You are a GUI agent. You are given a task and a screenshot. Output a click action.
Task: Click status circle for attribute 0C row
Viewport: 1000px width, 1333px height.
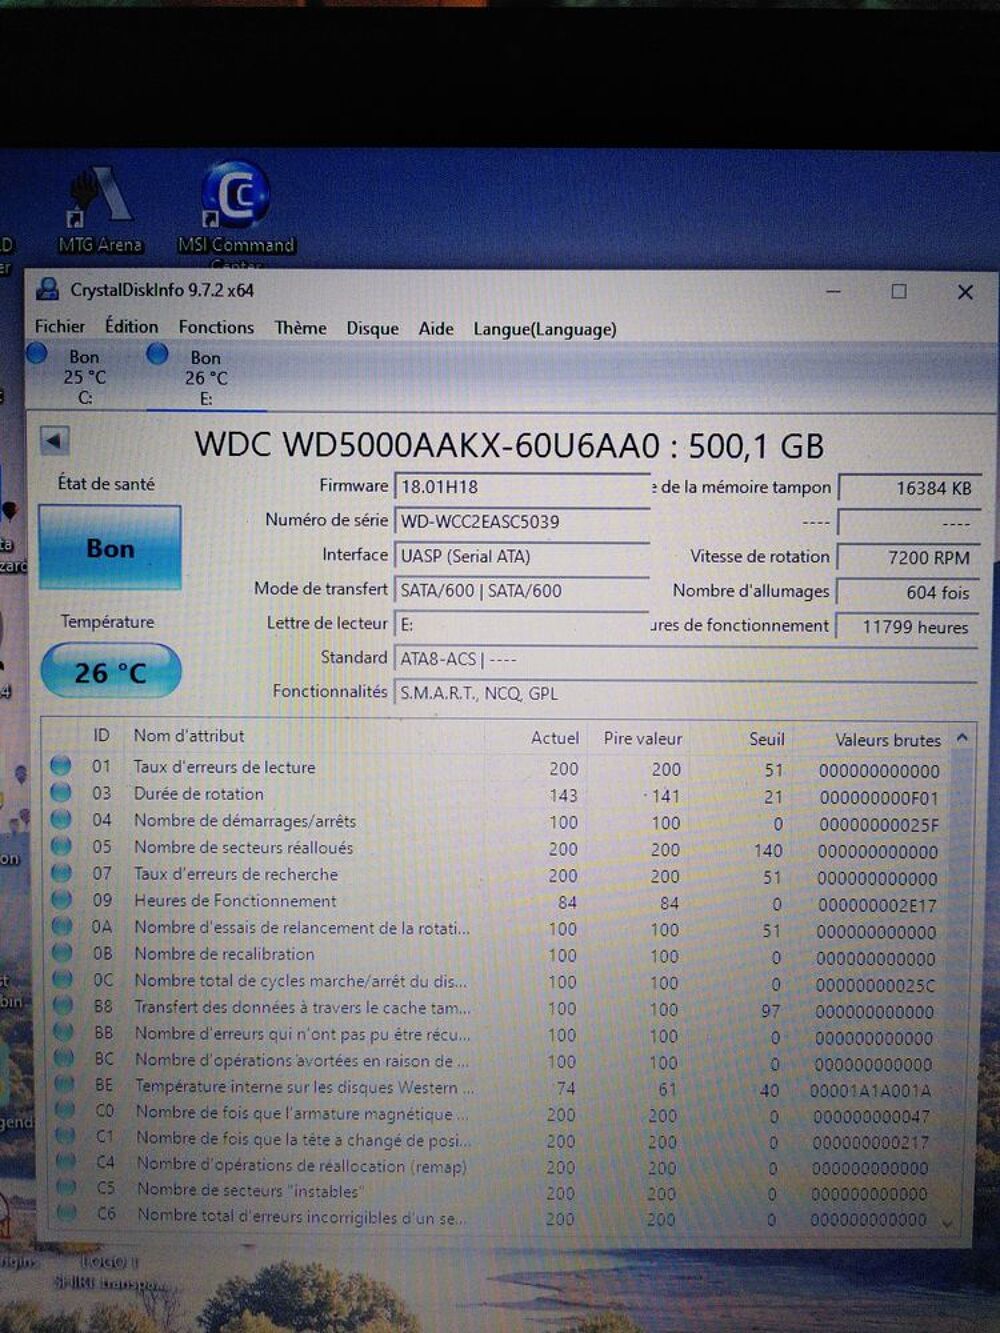(x=63, y=979)
